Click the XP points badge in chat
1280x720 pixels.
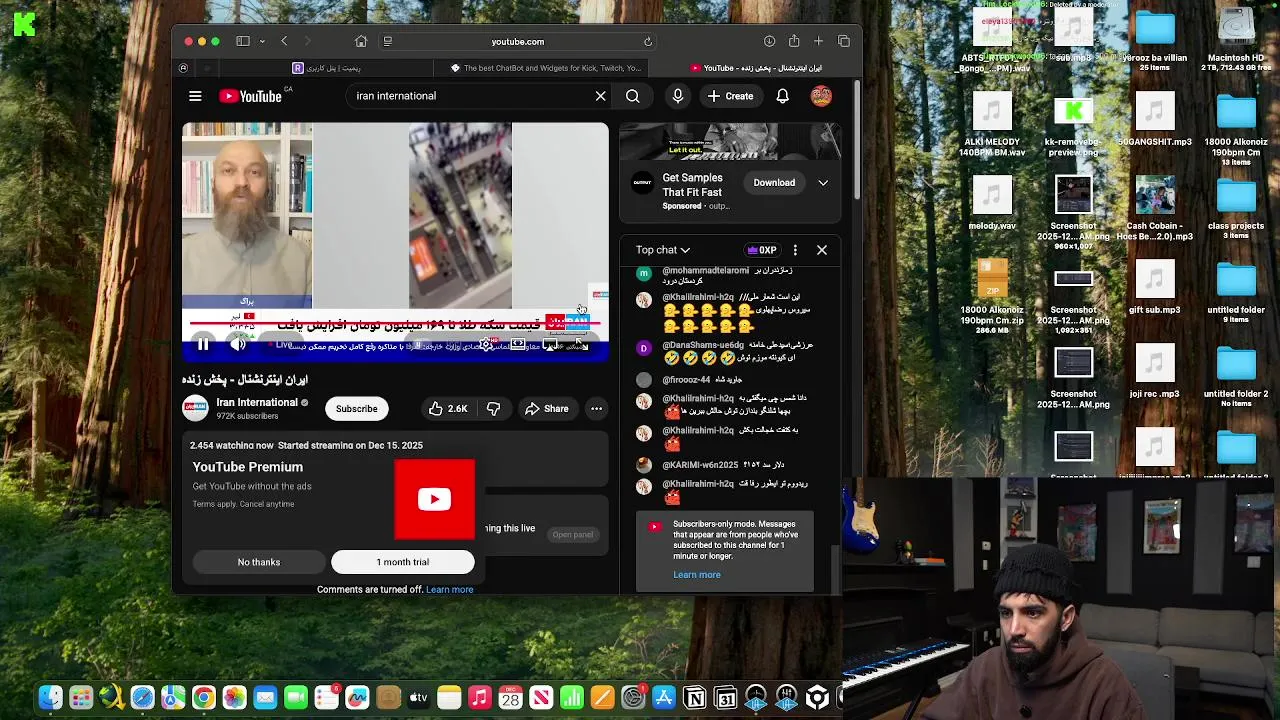(x=762, y=250)
